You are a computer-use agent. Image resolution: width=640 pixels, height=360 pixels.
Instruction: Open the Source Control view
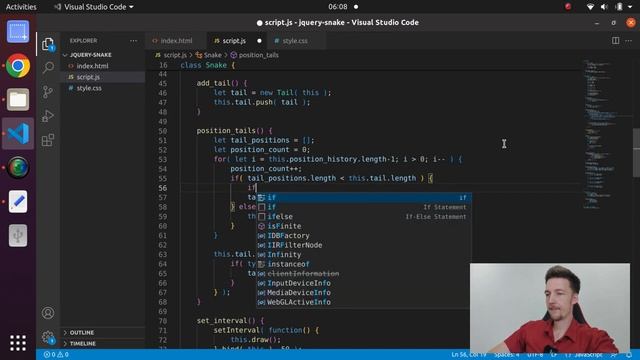pyautogui.click(x=48, y=92)
